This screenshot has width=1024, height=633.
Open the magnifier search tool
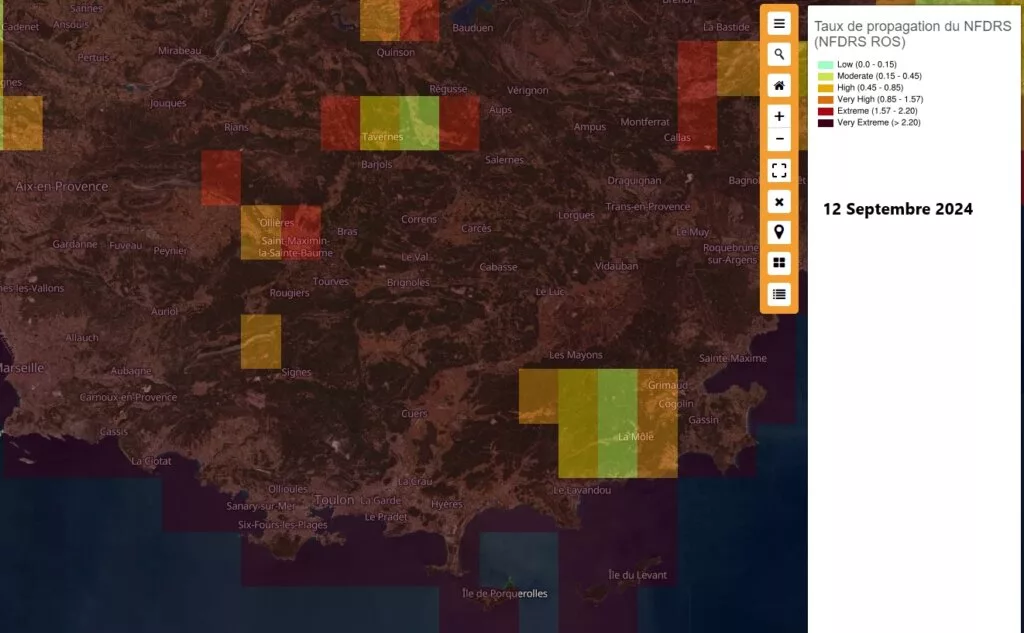779,55
